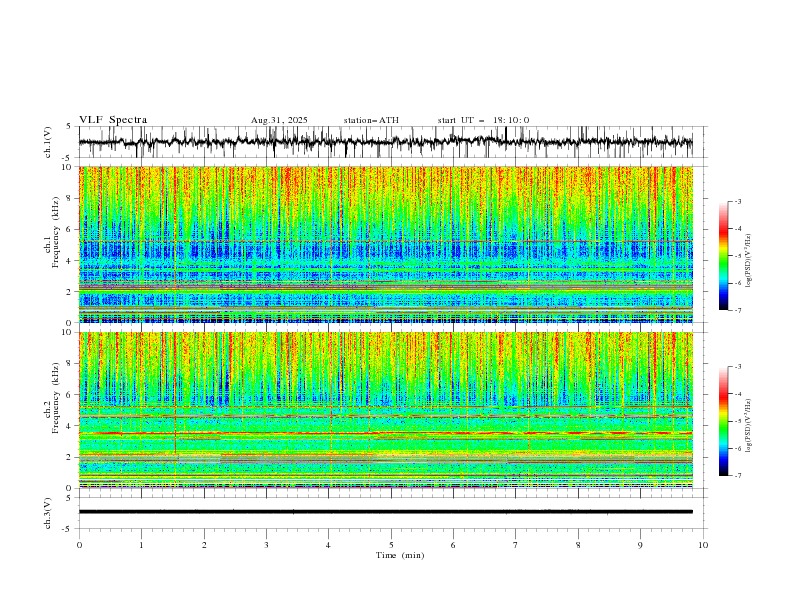Click the ch.1 black waveform trace
Image resolution: width=792 pixels, height=612 pixels.
pyautogui.click(x=386, y=142)
